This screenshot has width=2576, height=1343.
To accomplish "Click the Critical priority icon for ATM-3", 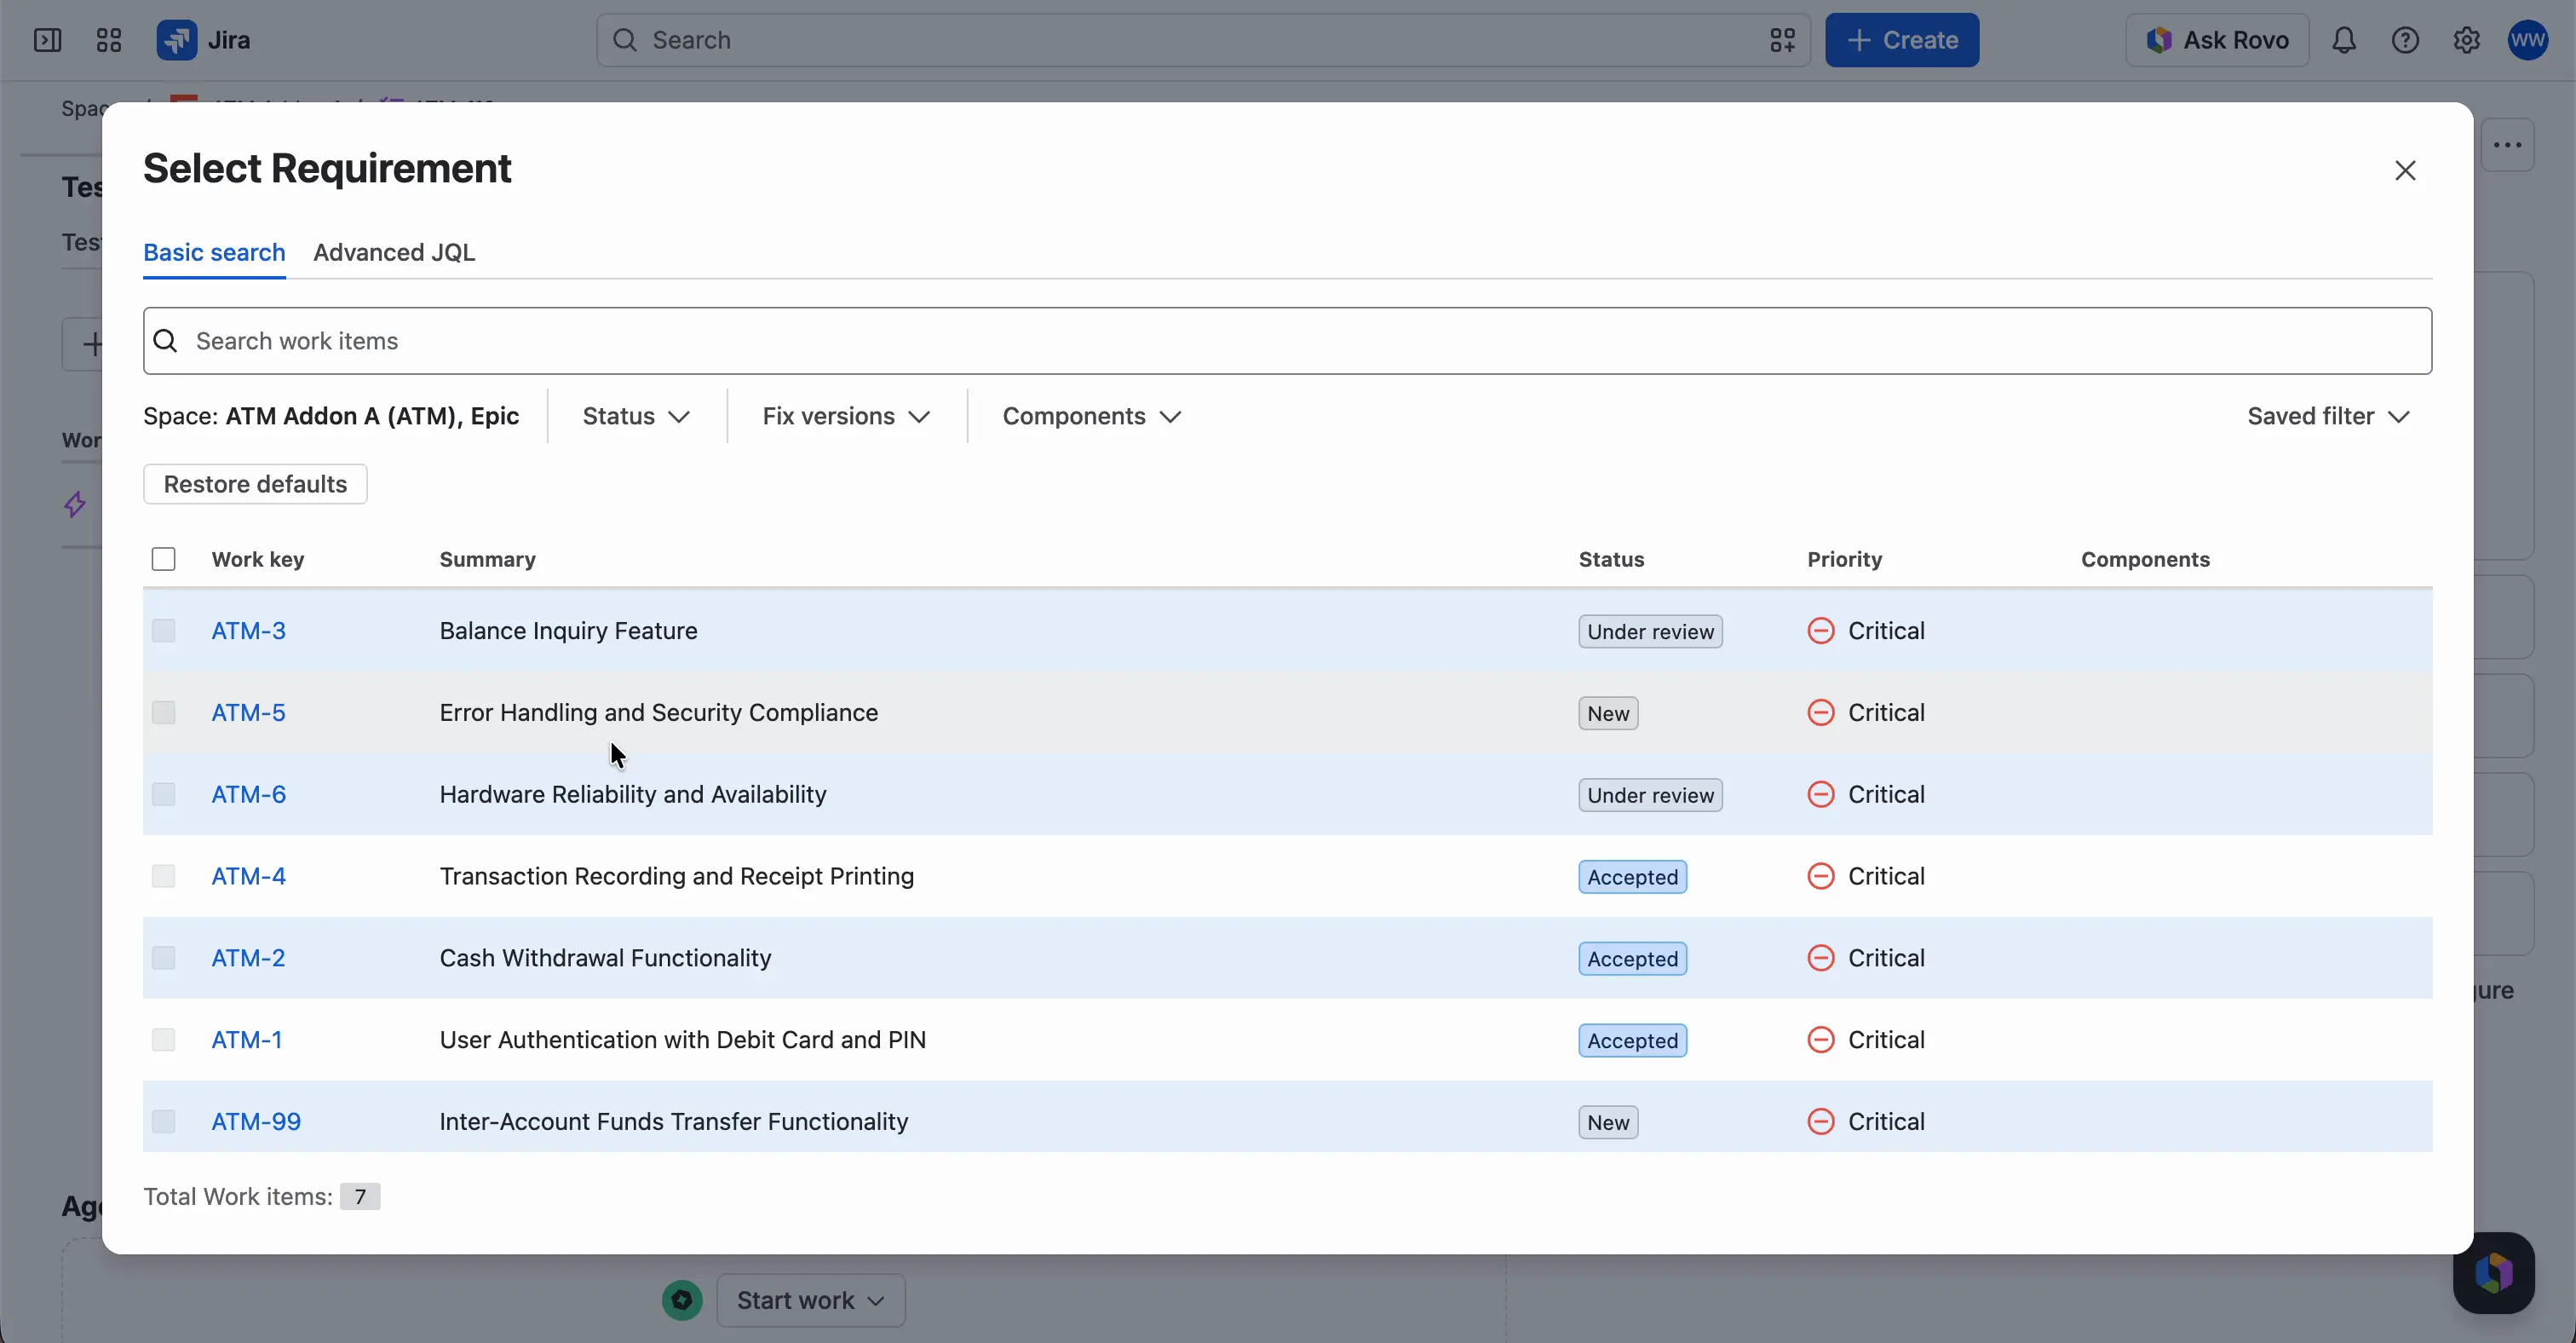I will click(1821, 631).
